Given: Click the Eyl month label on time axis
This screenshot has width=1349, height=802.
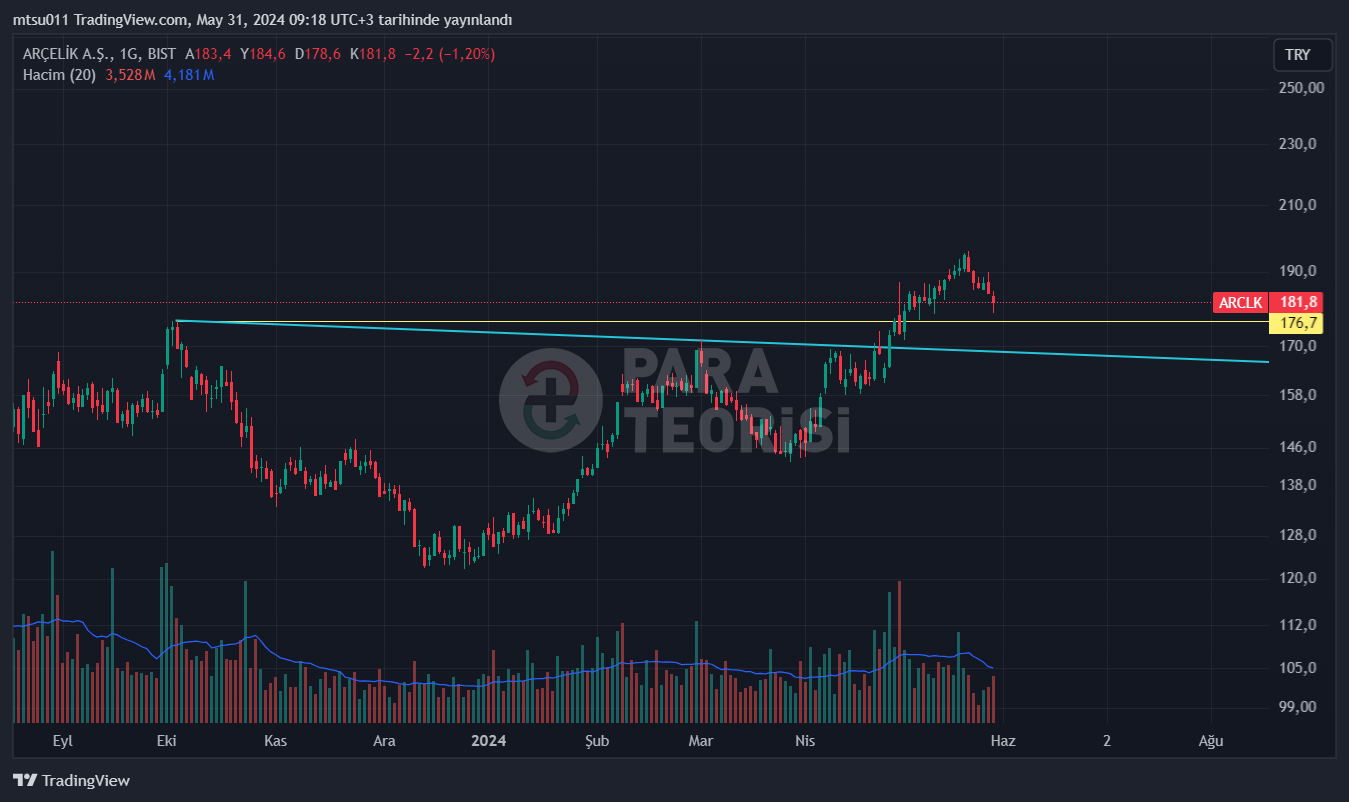Looking at the screenshot, I should click(x=62, y=741).
